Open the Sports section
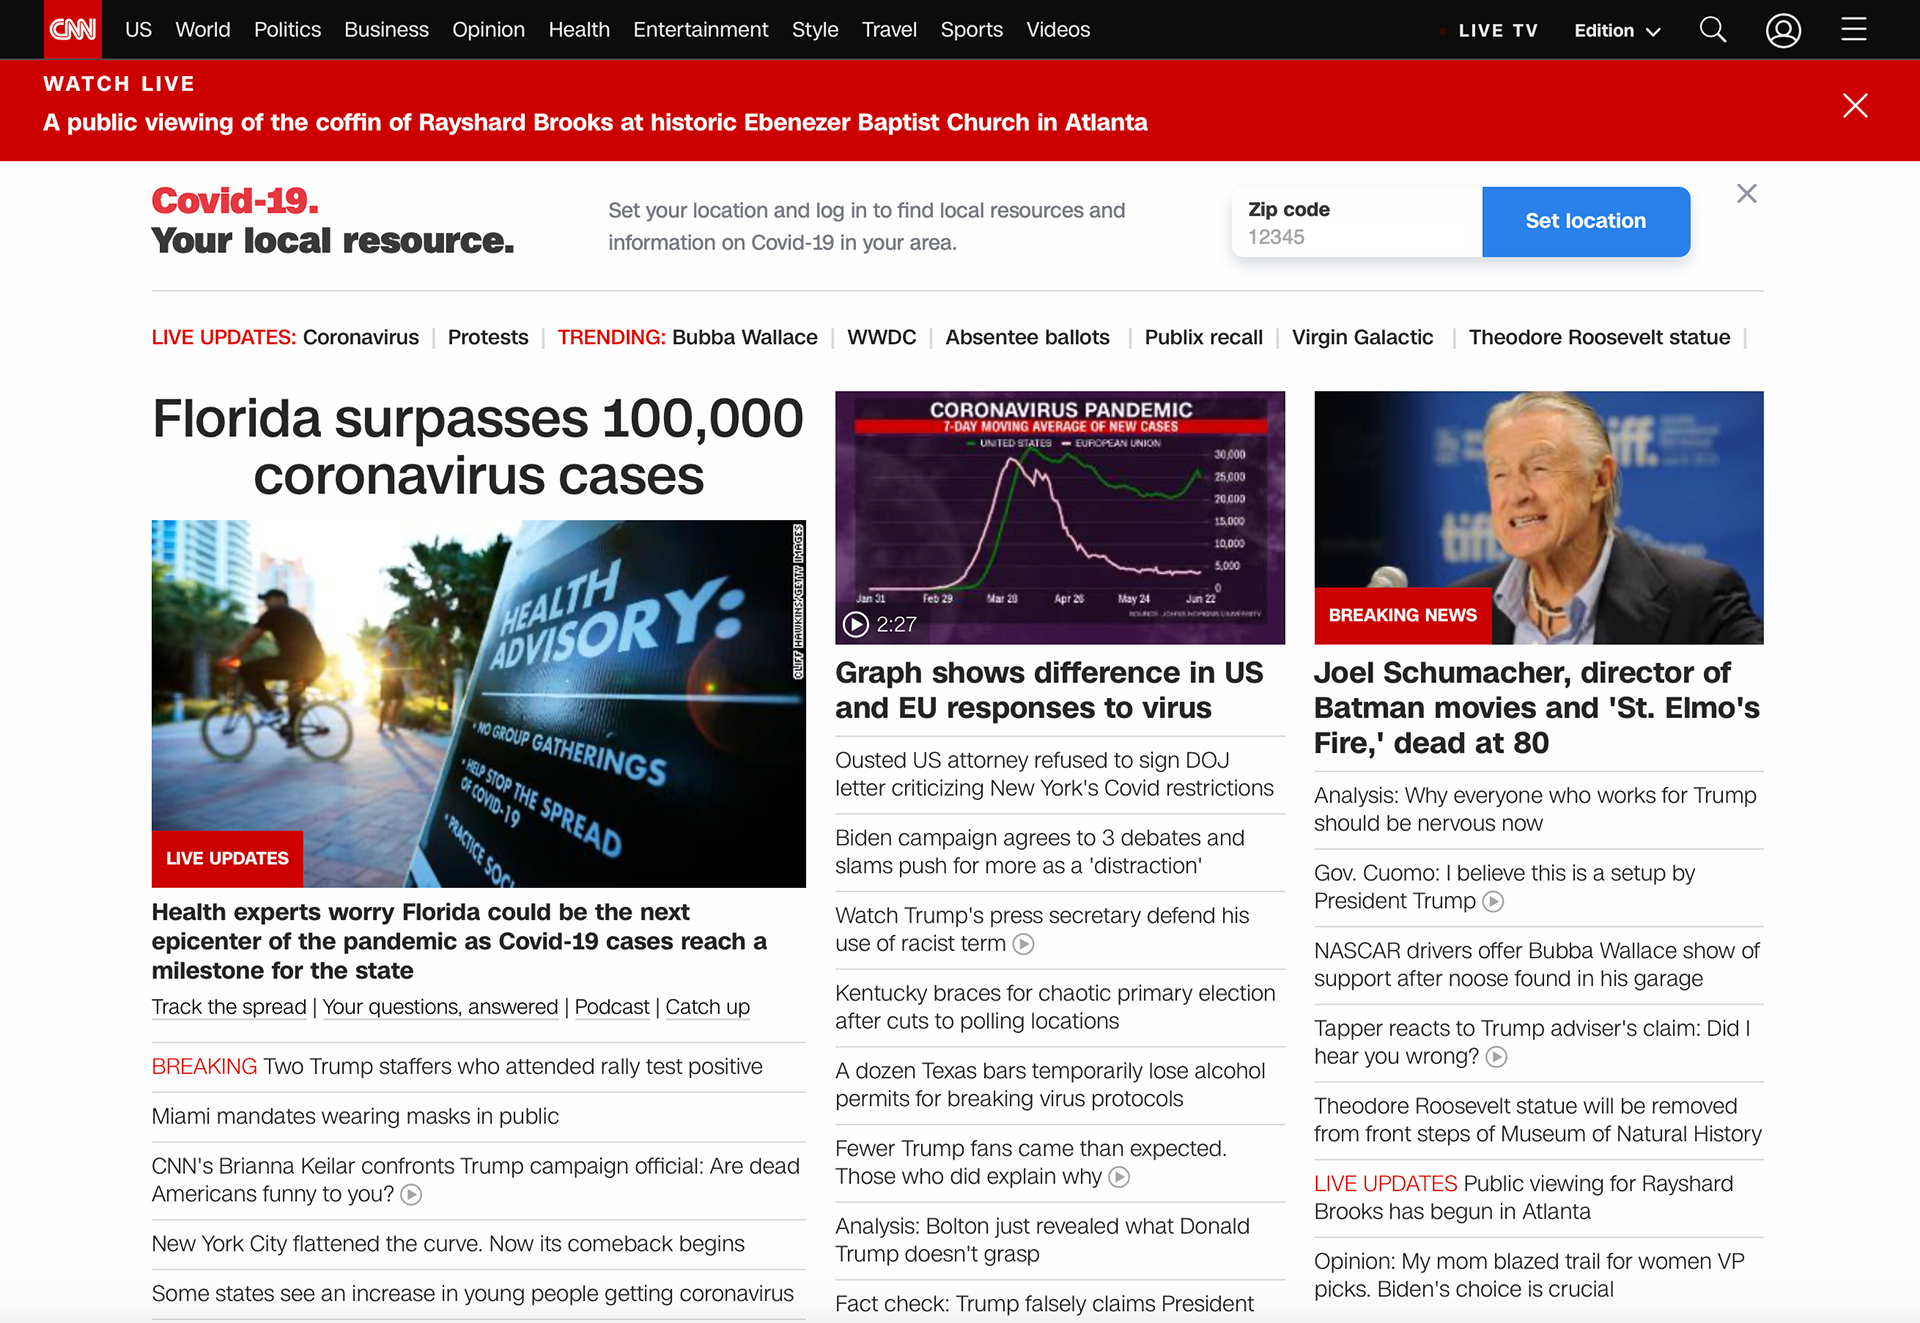 pos(971,30)
